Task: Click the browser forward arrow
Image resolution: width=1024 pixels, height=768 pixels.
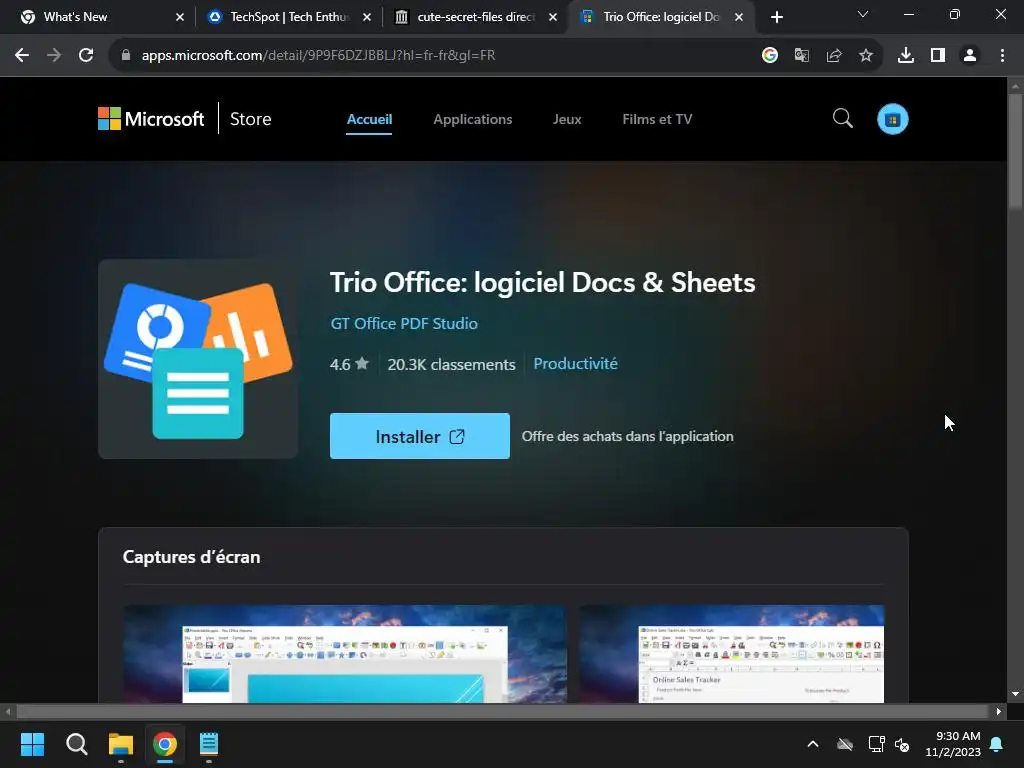Action: [54, 56]
